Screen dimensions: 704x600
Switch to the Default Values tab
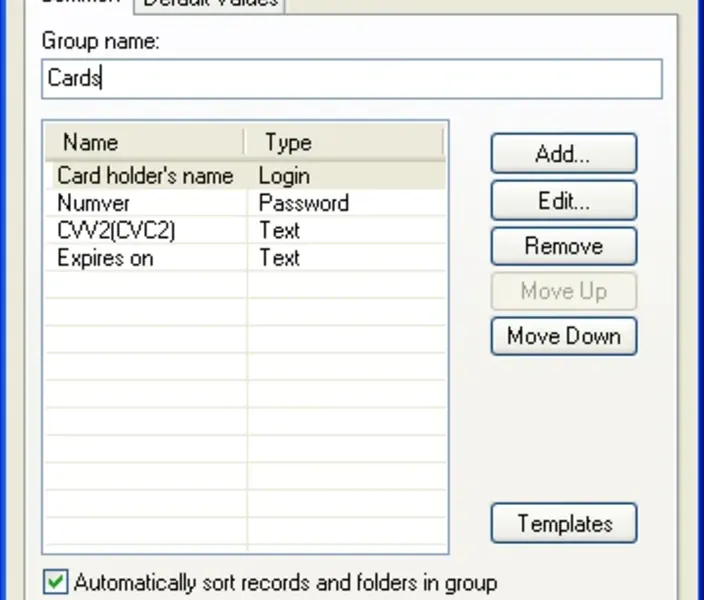tap(211, 4)
